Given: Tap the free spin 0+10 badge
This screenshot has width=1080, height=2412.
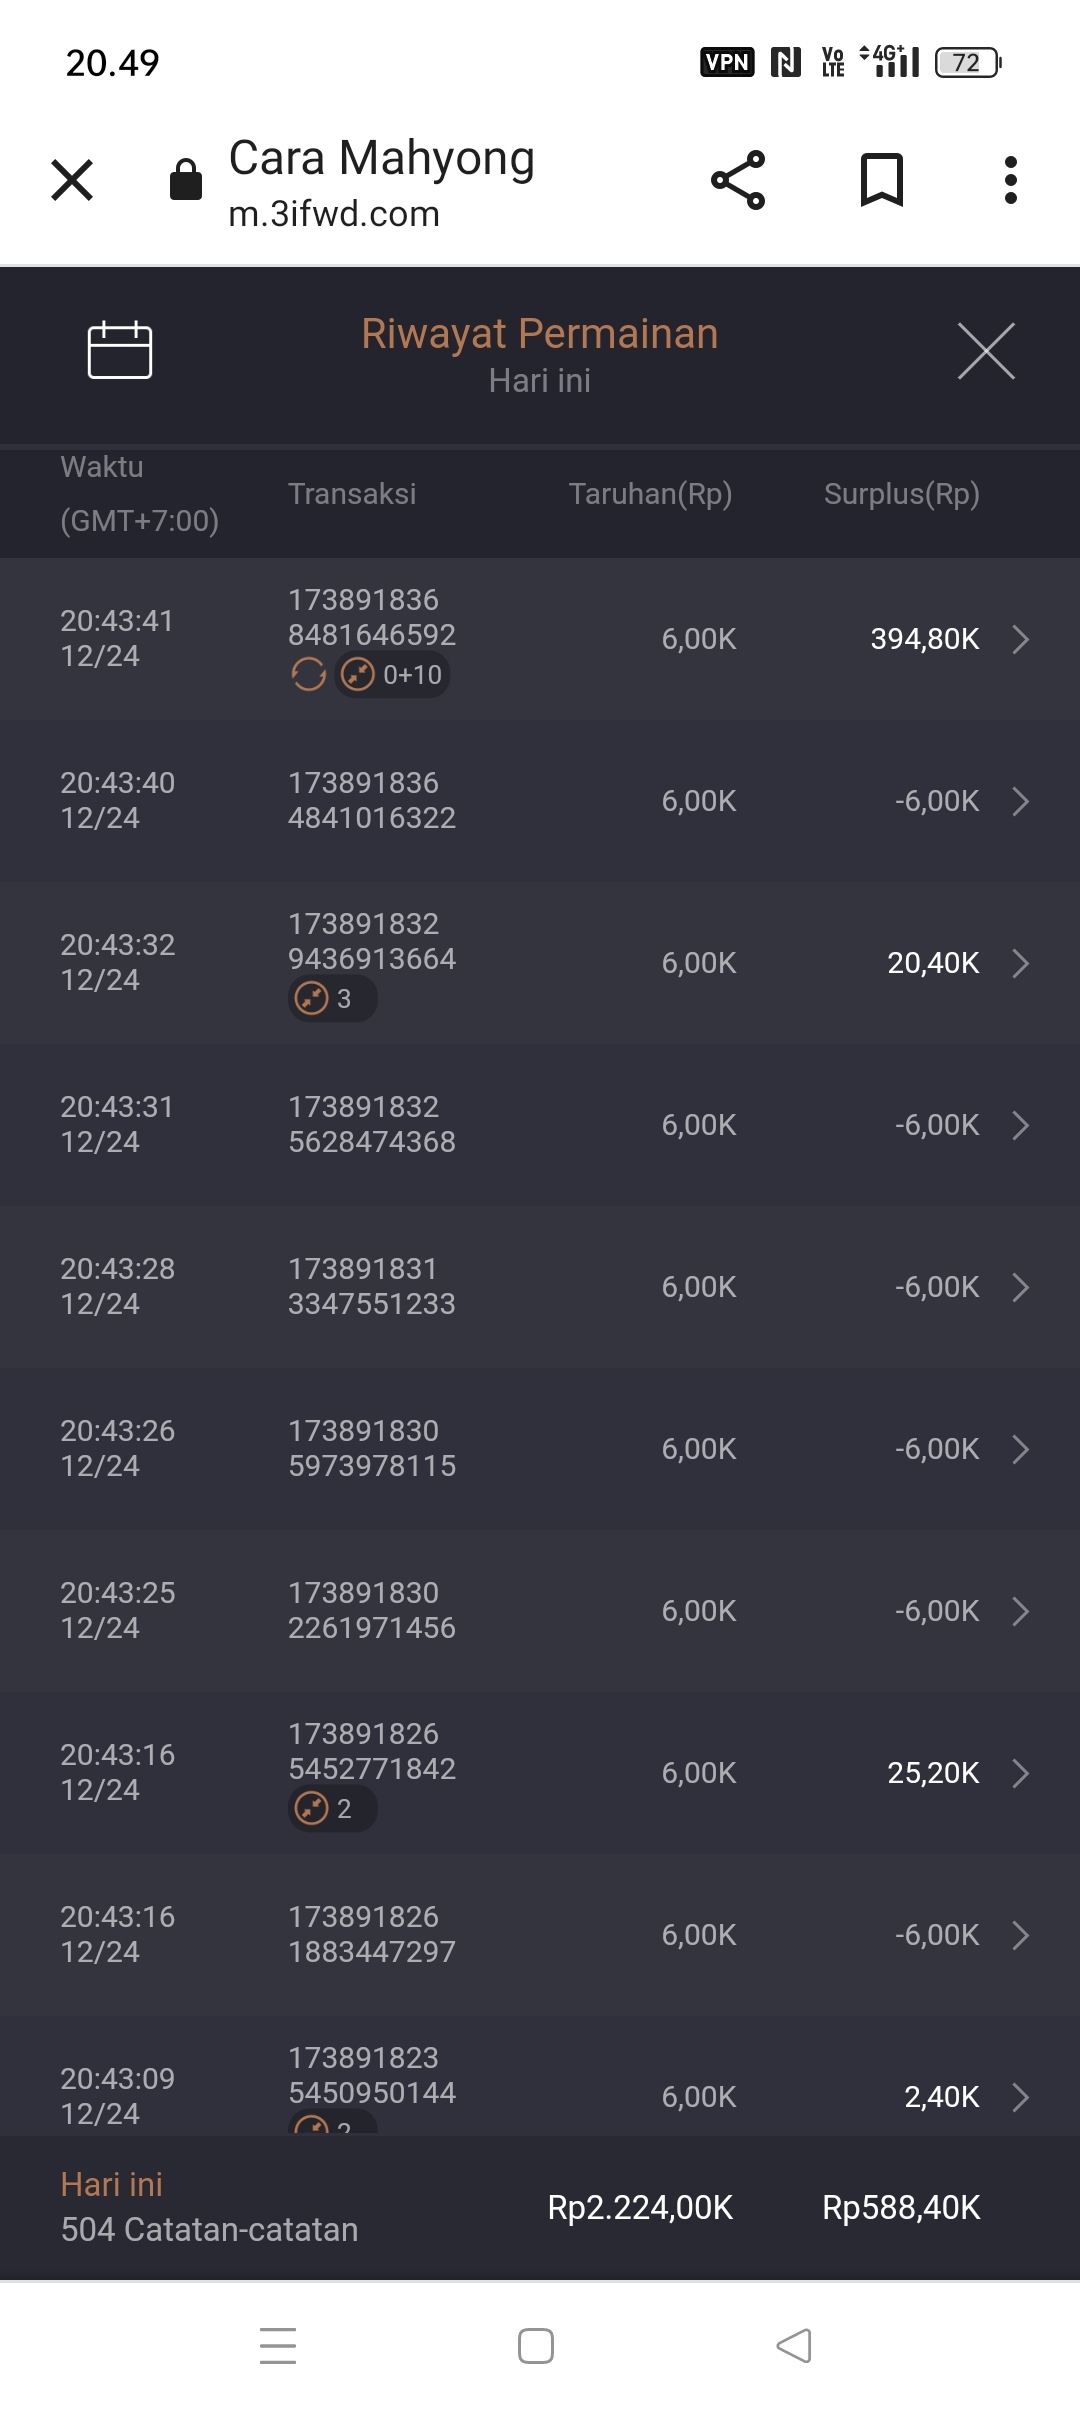Looking at the screenshot, I should pos(392,675).
